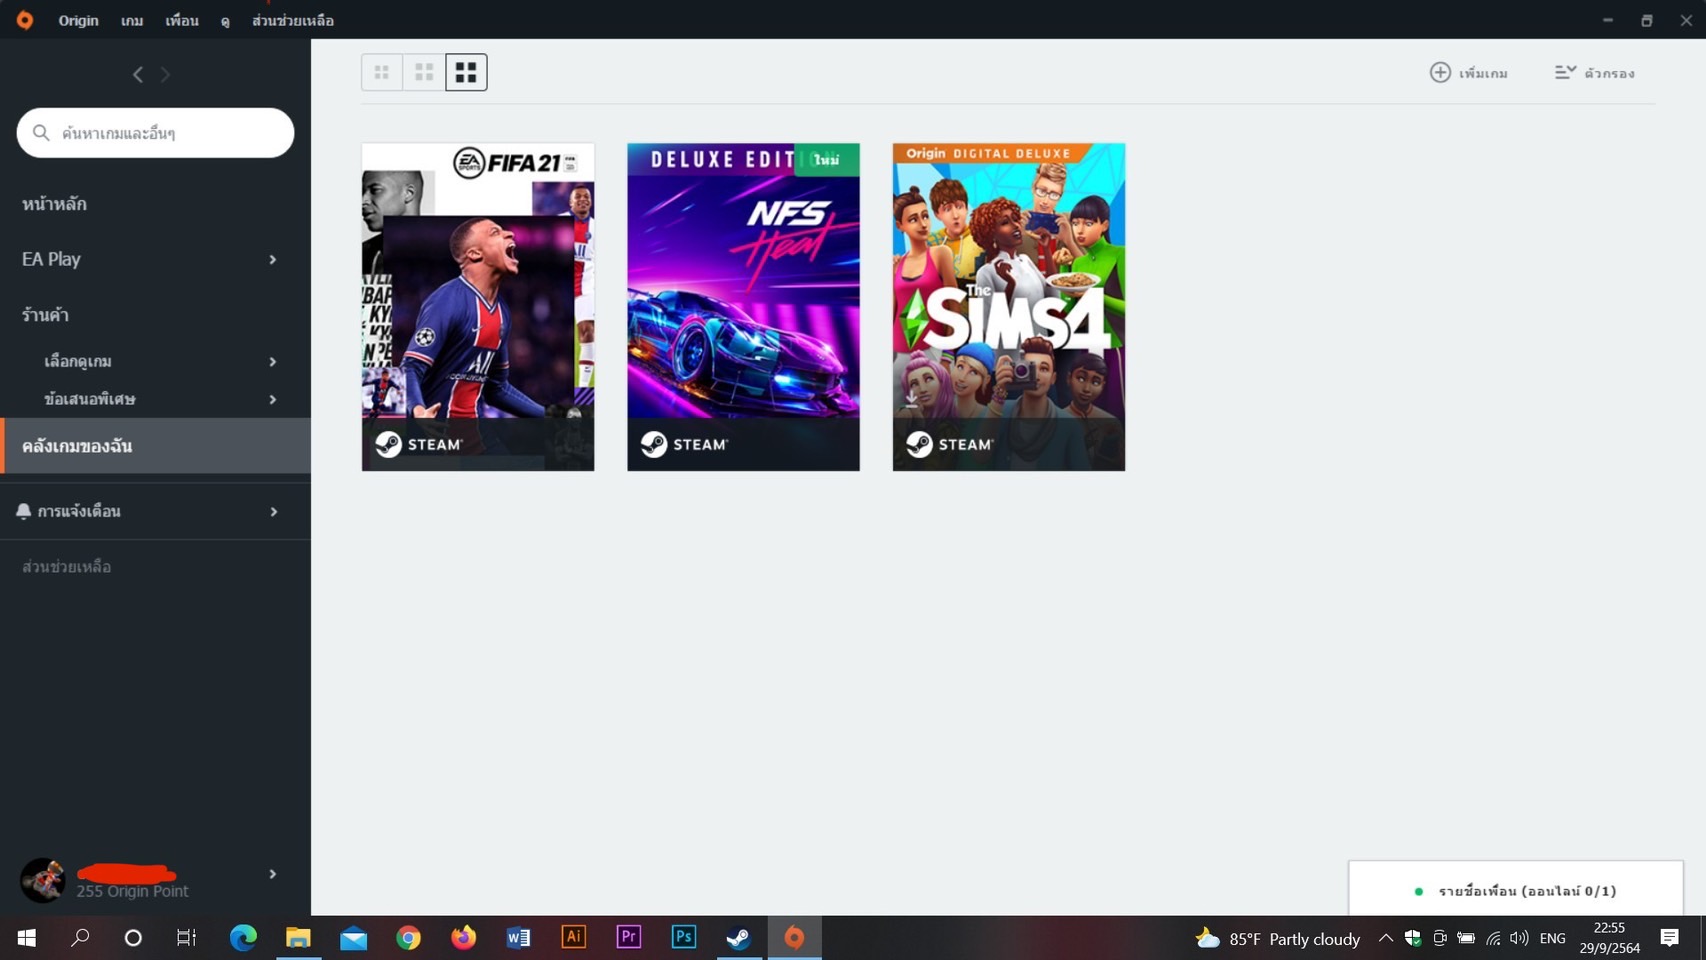
Task: Open ส่วนช่วยเหลือ help link in sidebar
Action: coord(66,567)
